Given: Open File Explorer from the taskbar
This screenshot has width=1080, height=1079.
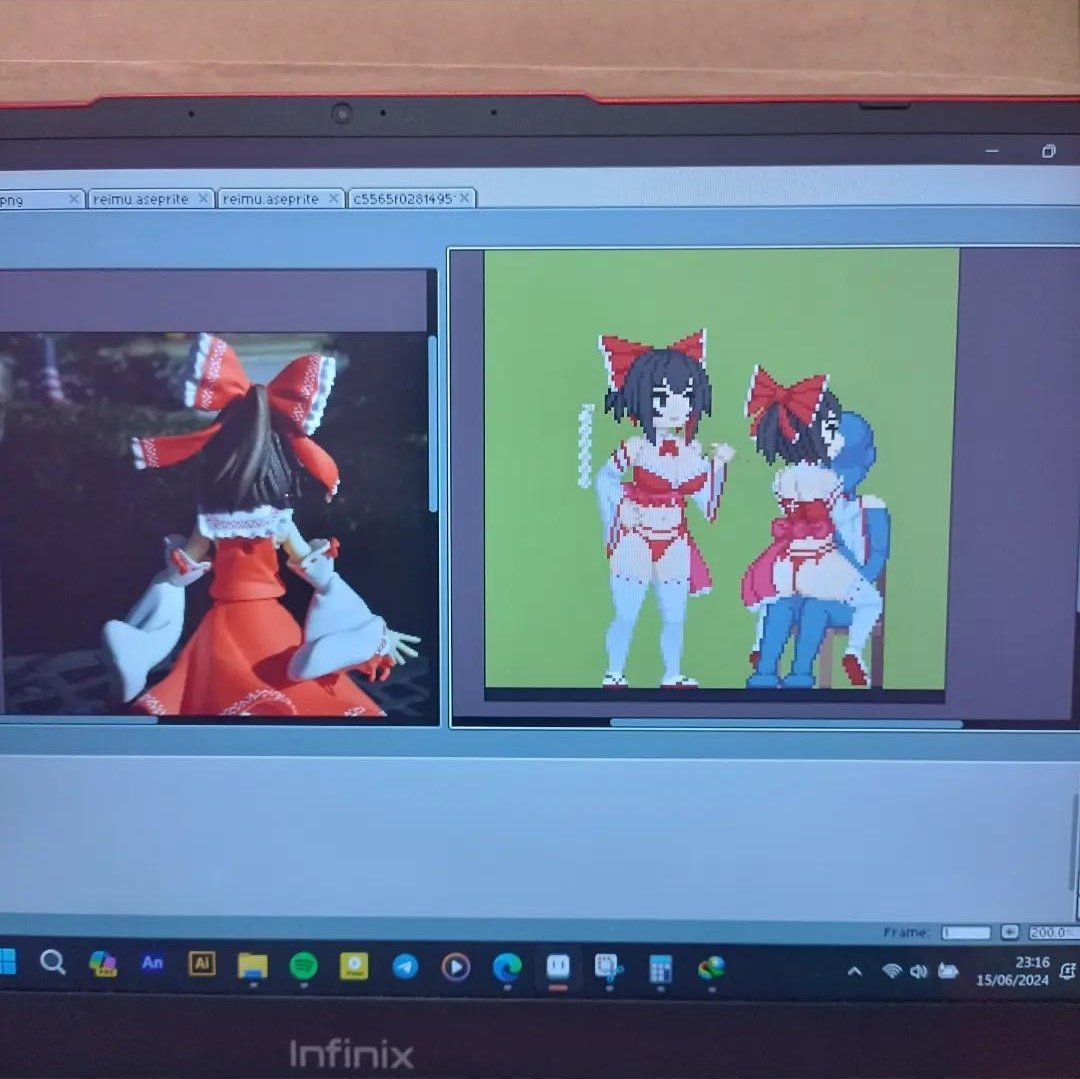Looking at the screenshot, I should (x=252, y=966).
